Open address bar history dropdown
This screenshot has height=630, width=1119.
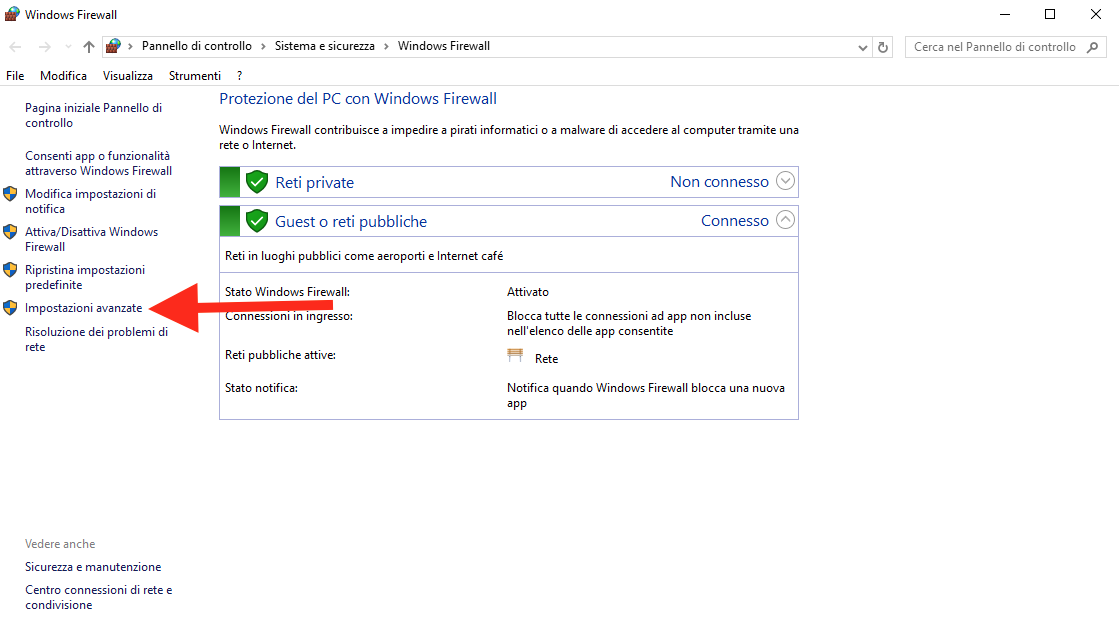point(863,47)
